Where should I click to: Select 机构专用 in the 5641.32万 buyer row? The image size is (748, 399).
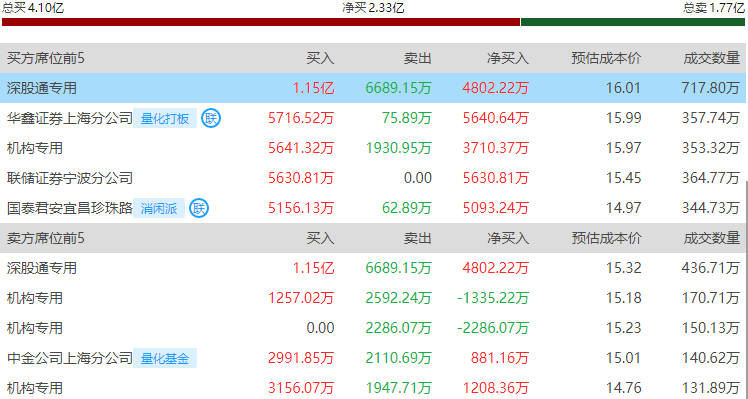(x=35, y=148)
